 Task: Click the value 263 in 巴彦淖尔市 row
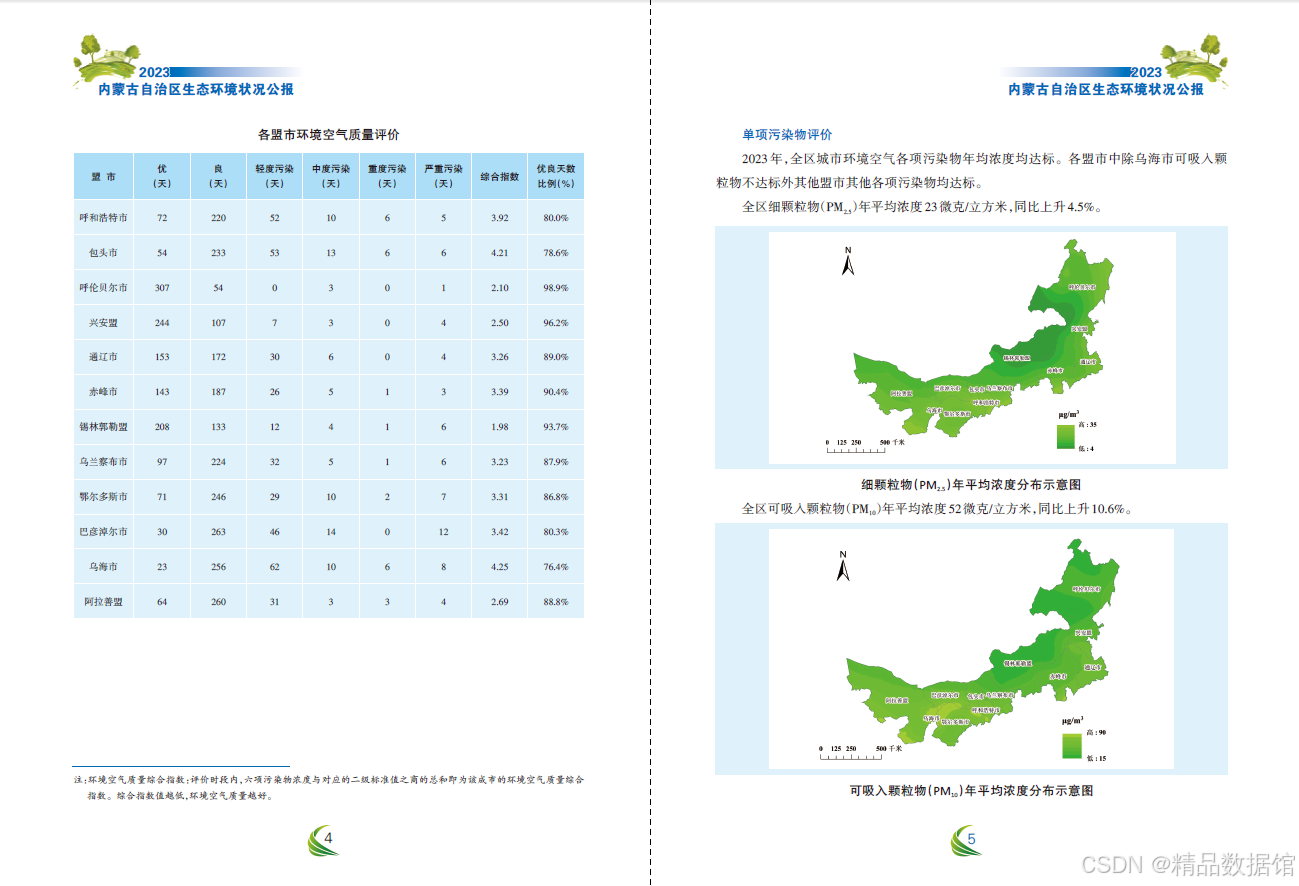click(x=218, y=532)
